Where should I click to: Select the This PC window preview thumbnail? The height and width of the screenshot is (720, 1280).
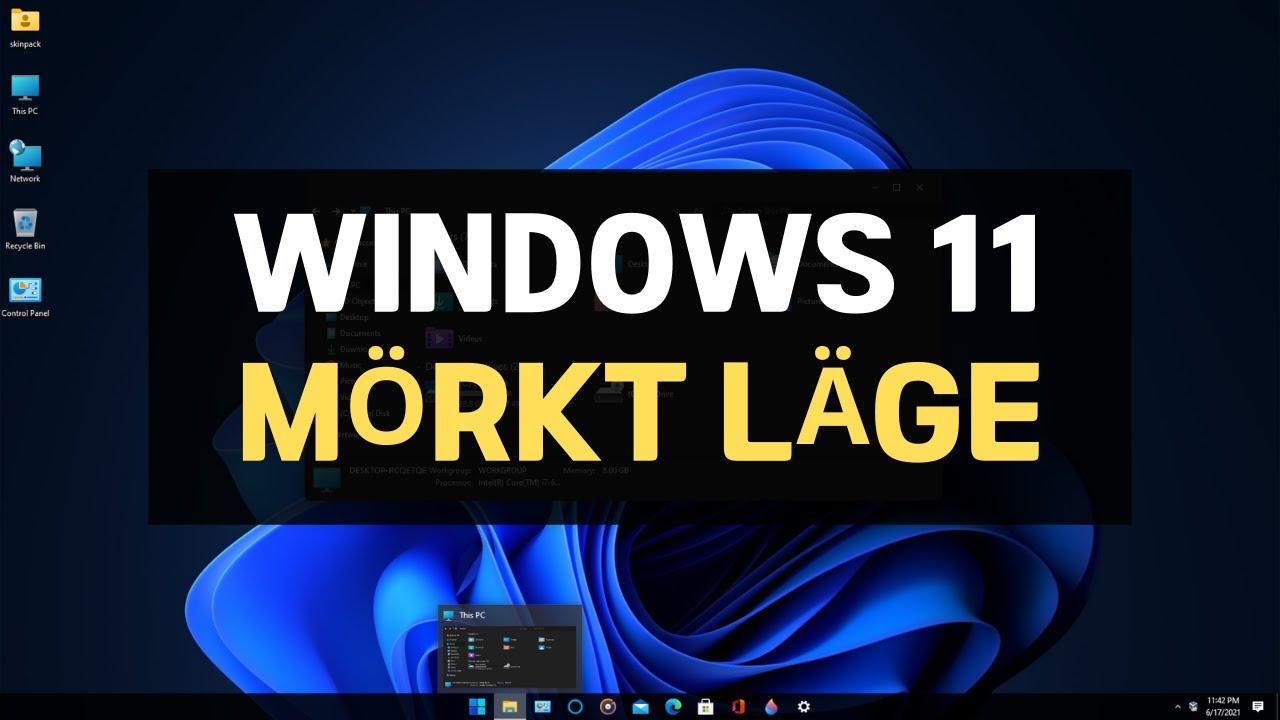click(510, 648)
